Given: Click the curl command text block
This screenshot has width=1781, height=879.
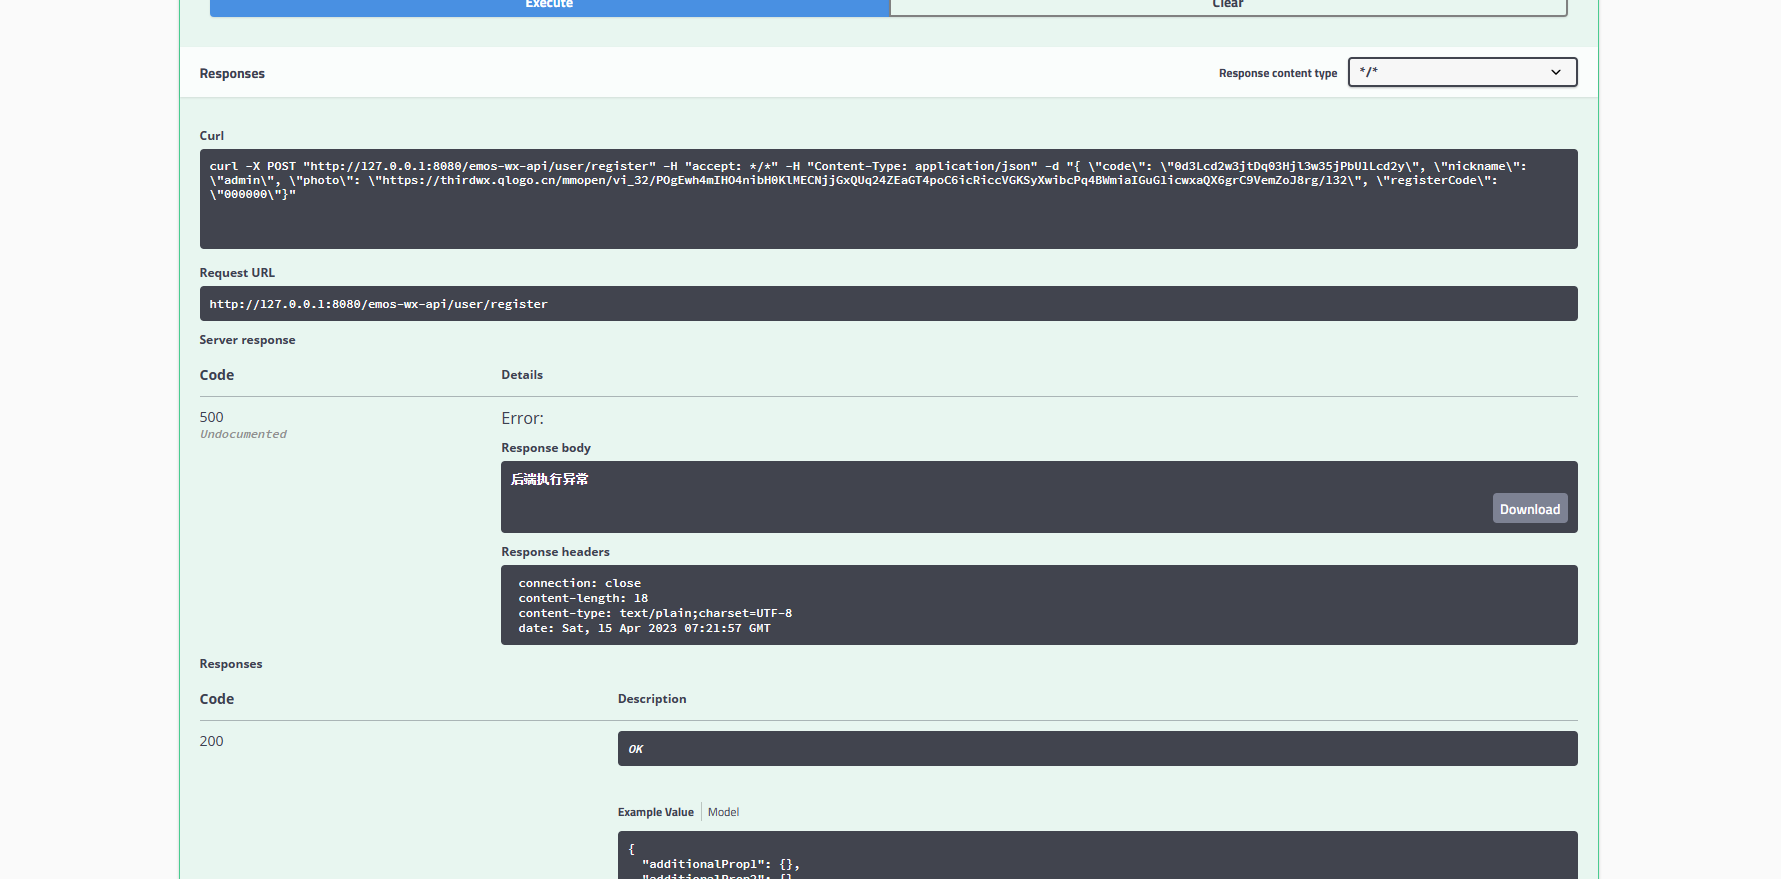Looking at the screenshot, I should [x=888, y=199].
